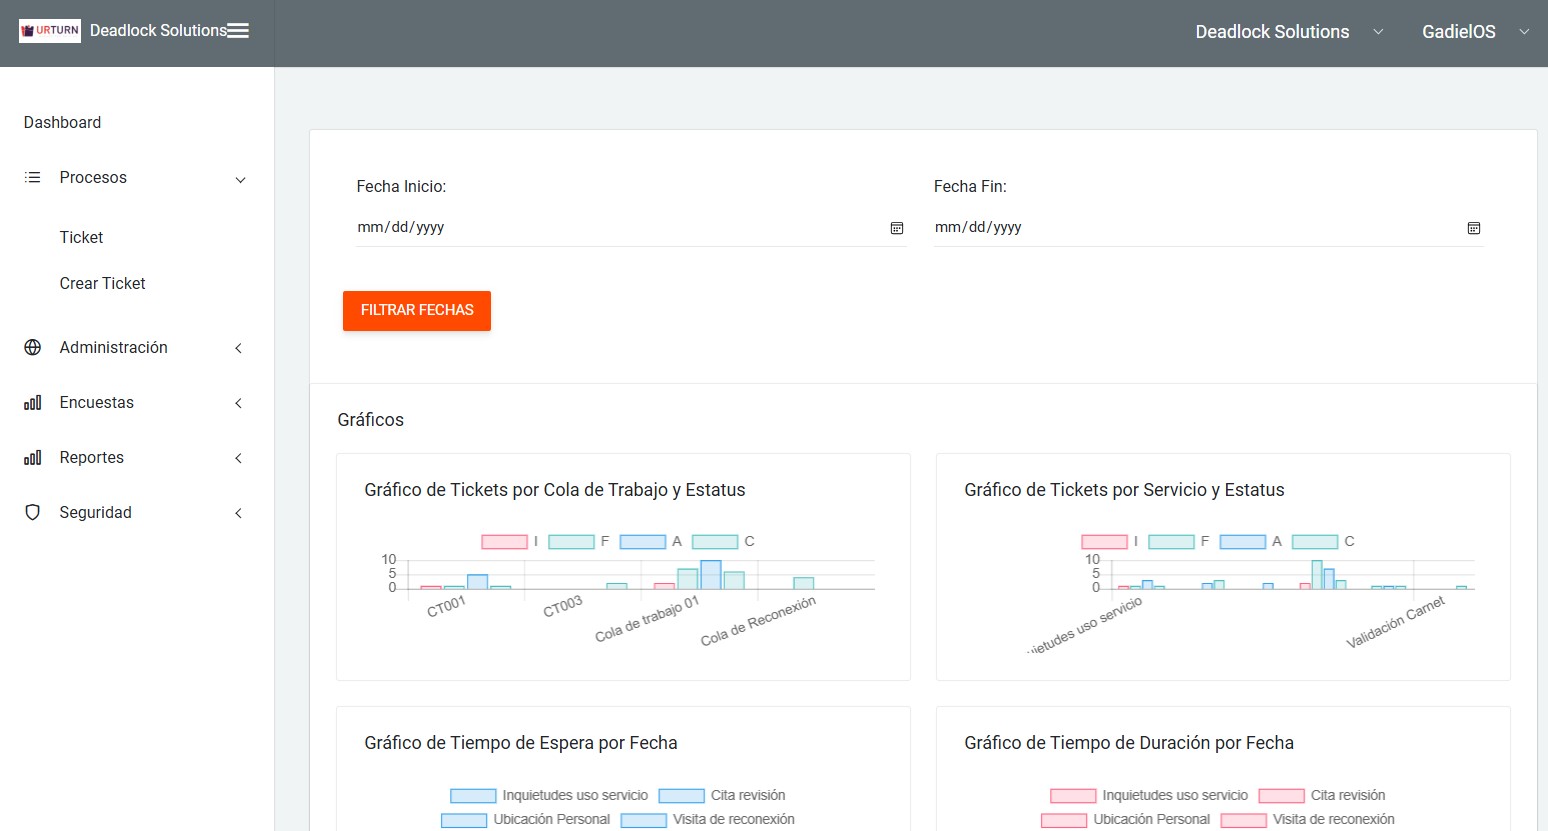The height and width of the screenshot is (831, 1548).
Task: Click Deadlock Solutions brand text beside logo
Action: [158, 31]
